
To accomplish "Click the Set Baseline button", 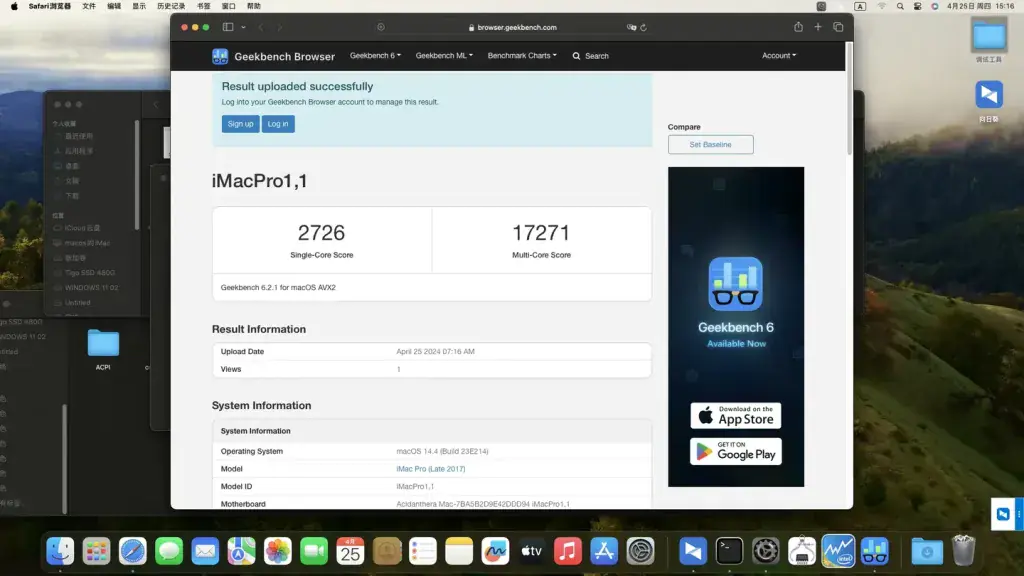I will tap(711, 144).
